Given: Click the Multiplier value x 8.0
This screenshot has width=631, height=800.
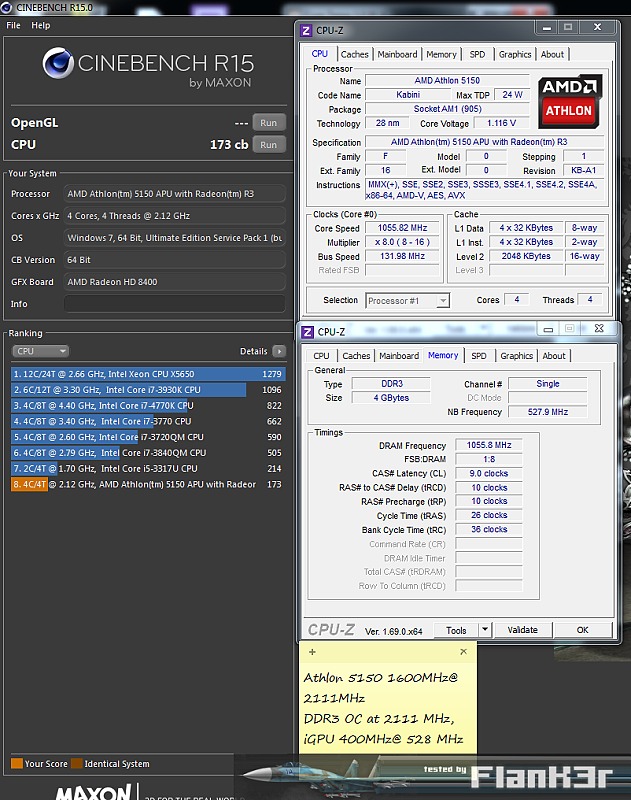Looking at the screenshot, I should coord(402,242).
